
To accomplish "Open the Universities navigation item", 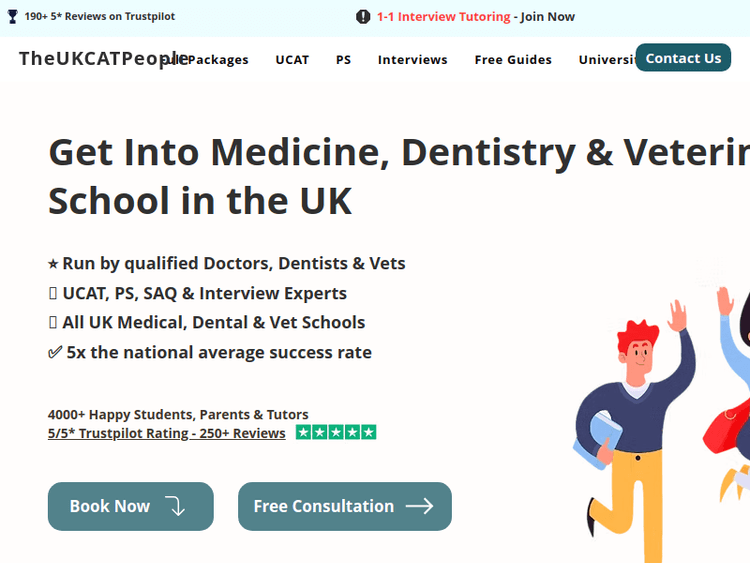I will point(606,60).
